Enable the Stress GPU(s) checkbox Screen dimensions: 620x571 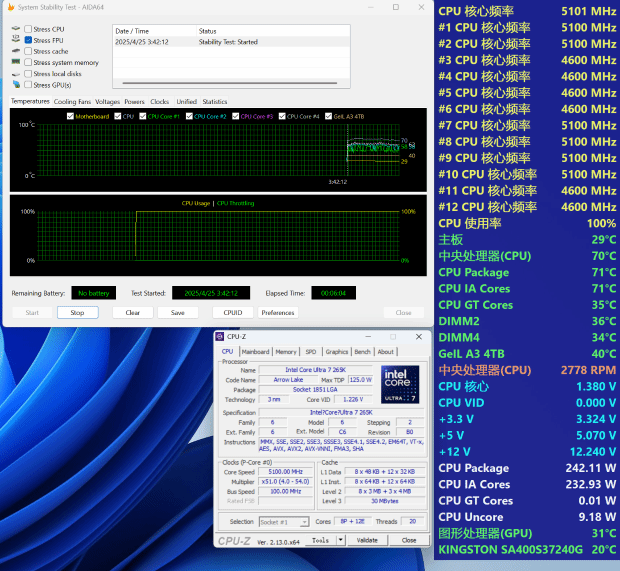coord(28,85)
